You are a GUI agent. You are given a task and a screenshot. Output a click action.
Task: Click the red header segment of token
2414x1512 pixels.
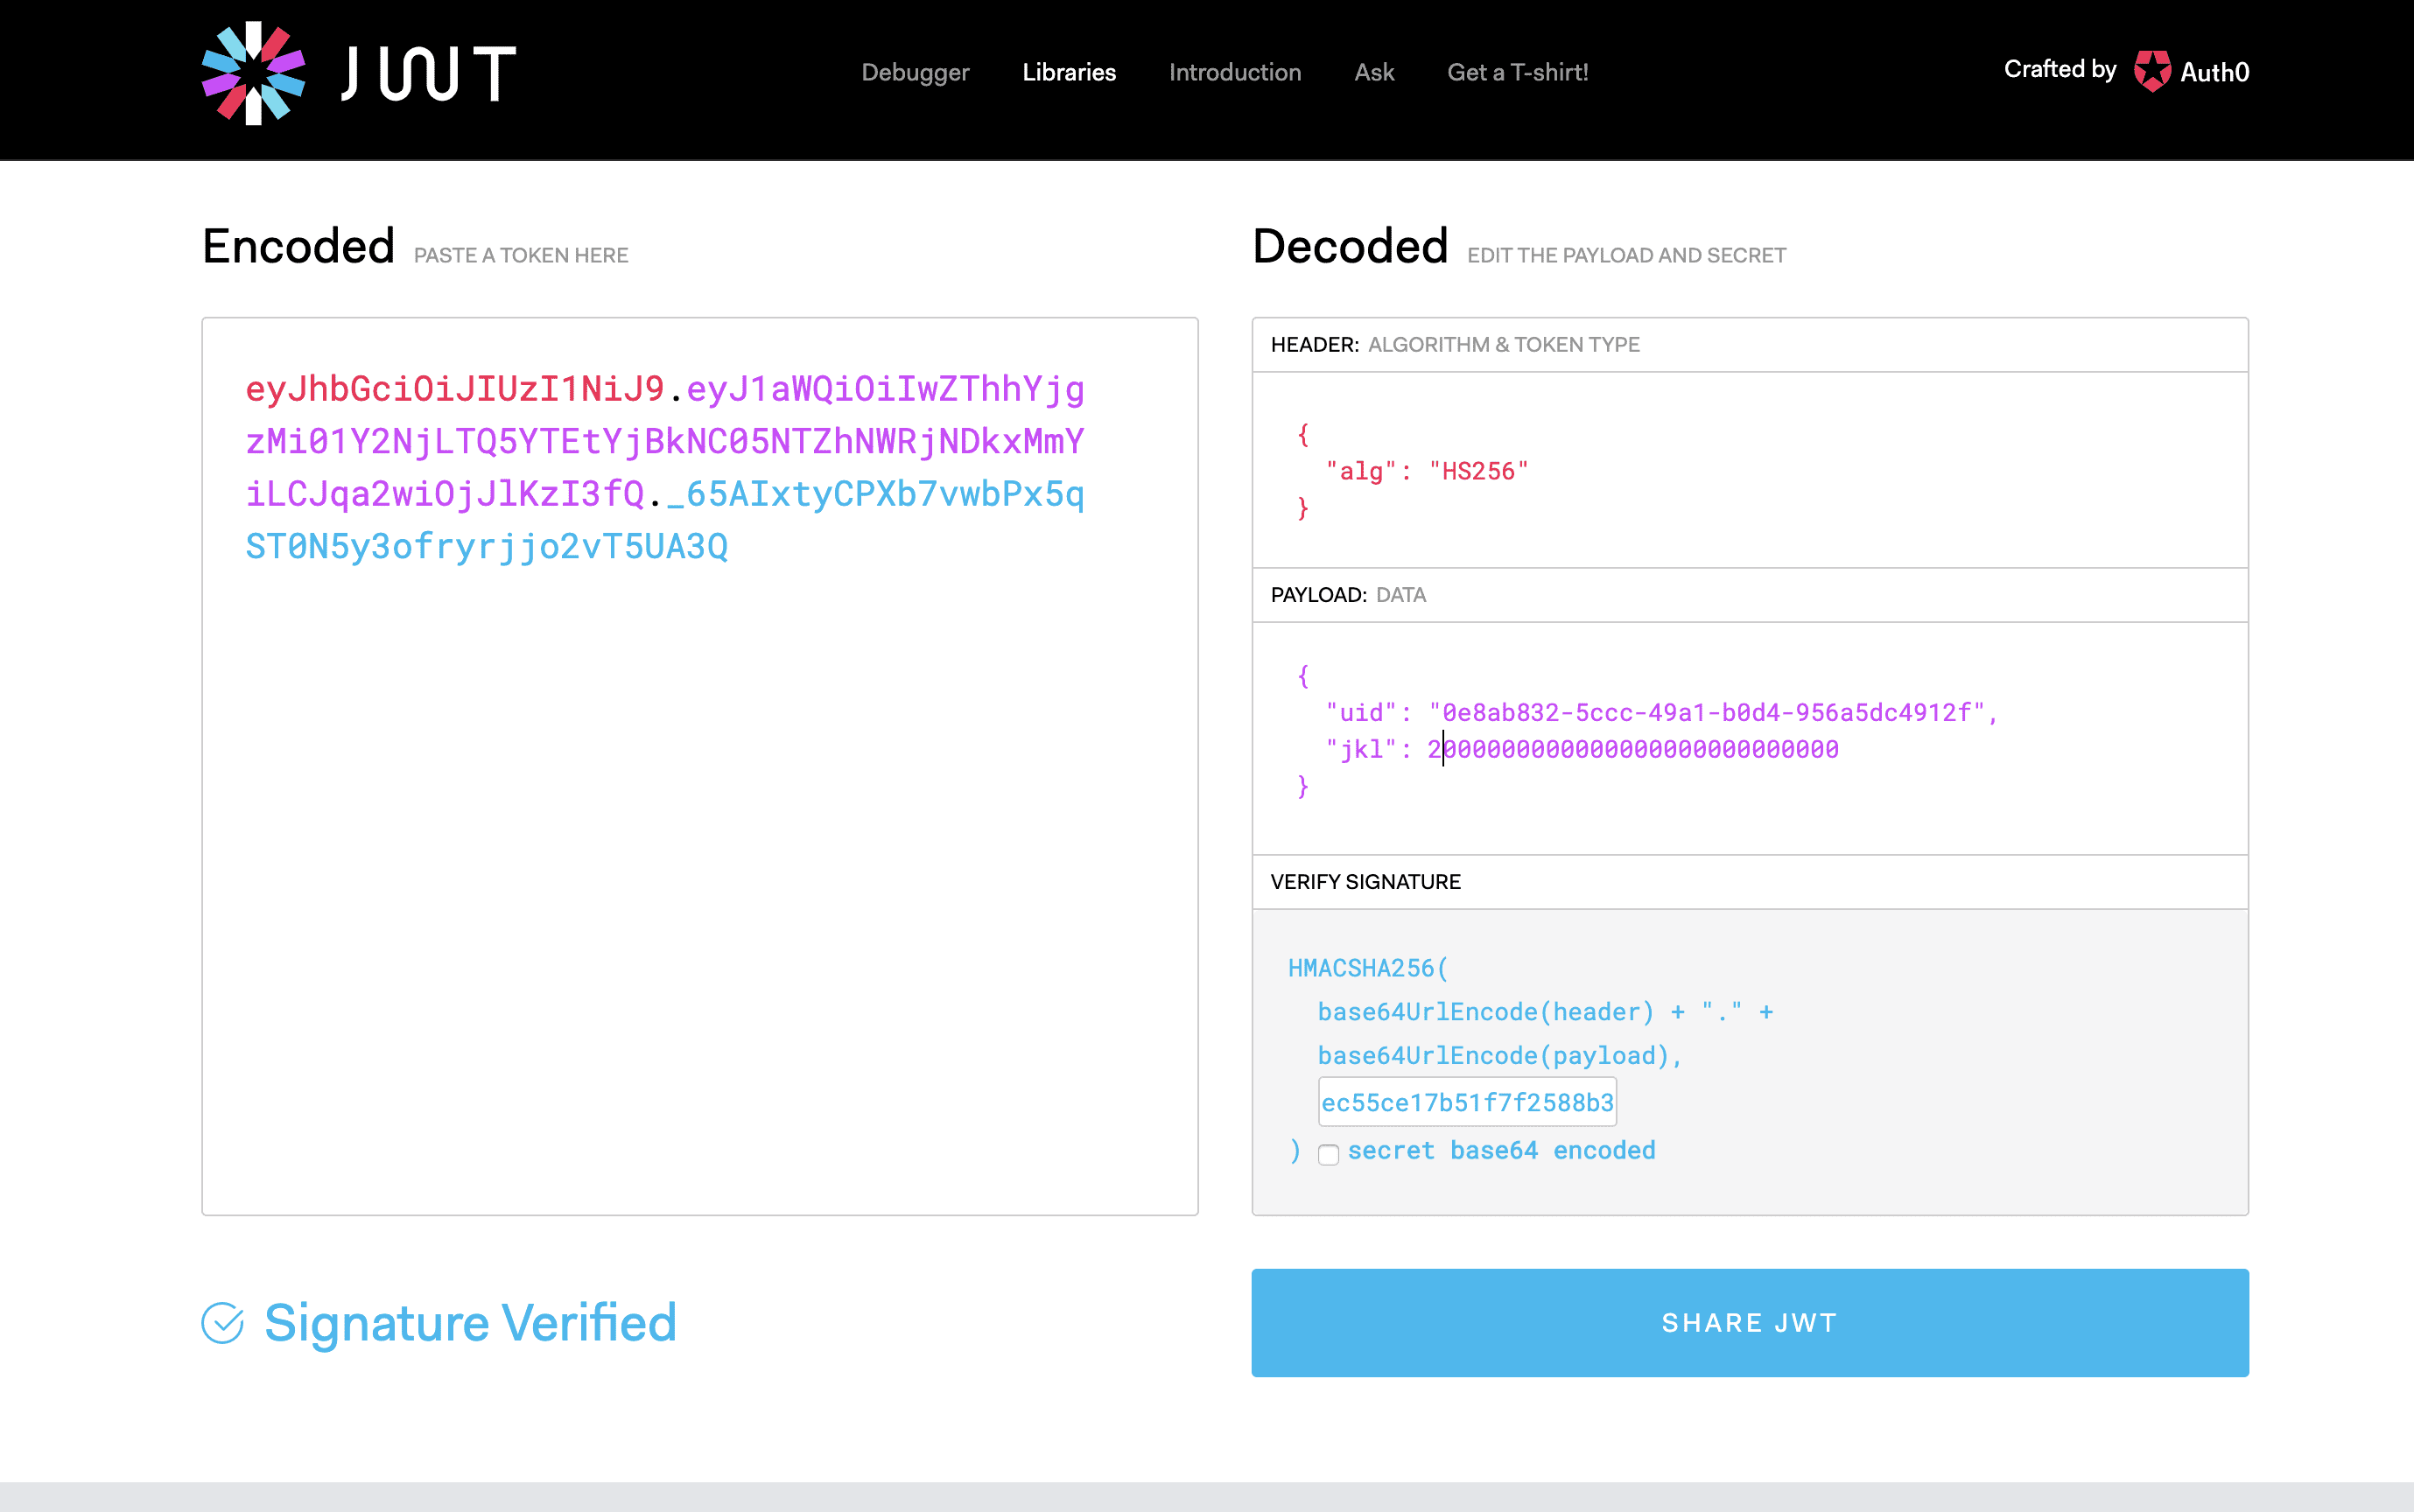point(455,389)
